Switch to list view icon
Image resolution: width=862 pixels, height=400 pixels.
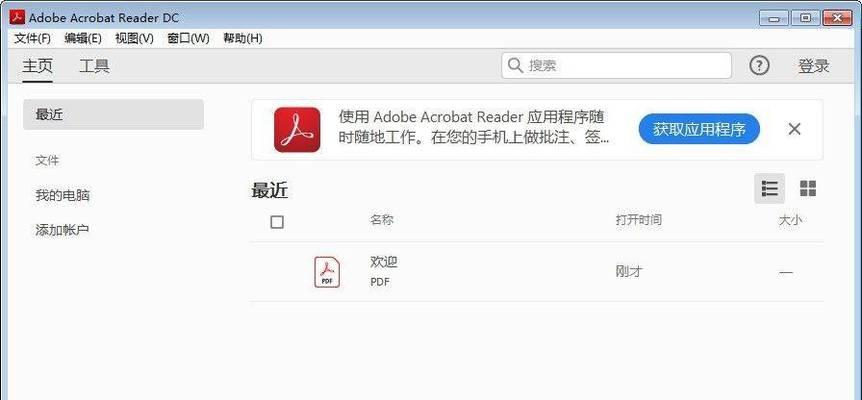pyautogui.click(x=769, y=188)
